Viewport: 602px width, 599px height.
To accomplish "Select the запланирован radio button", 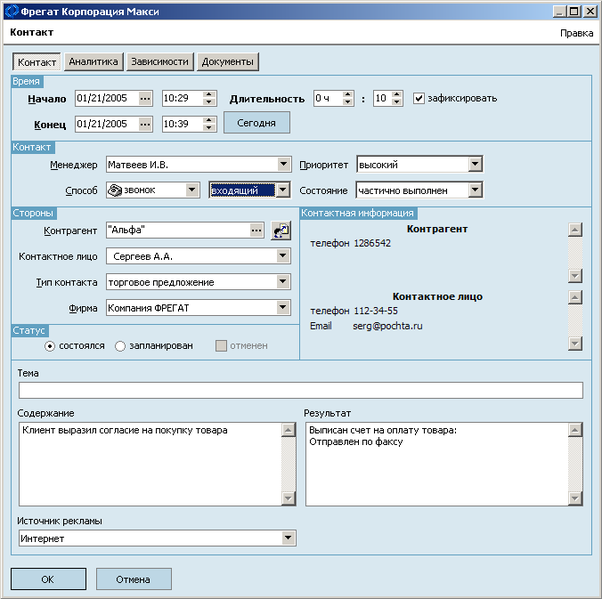I will (x=120, y=346).
